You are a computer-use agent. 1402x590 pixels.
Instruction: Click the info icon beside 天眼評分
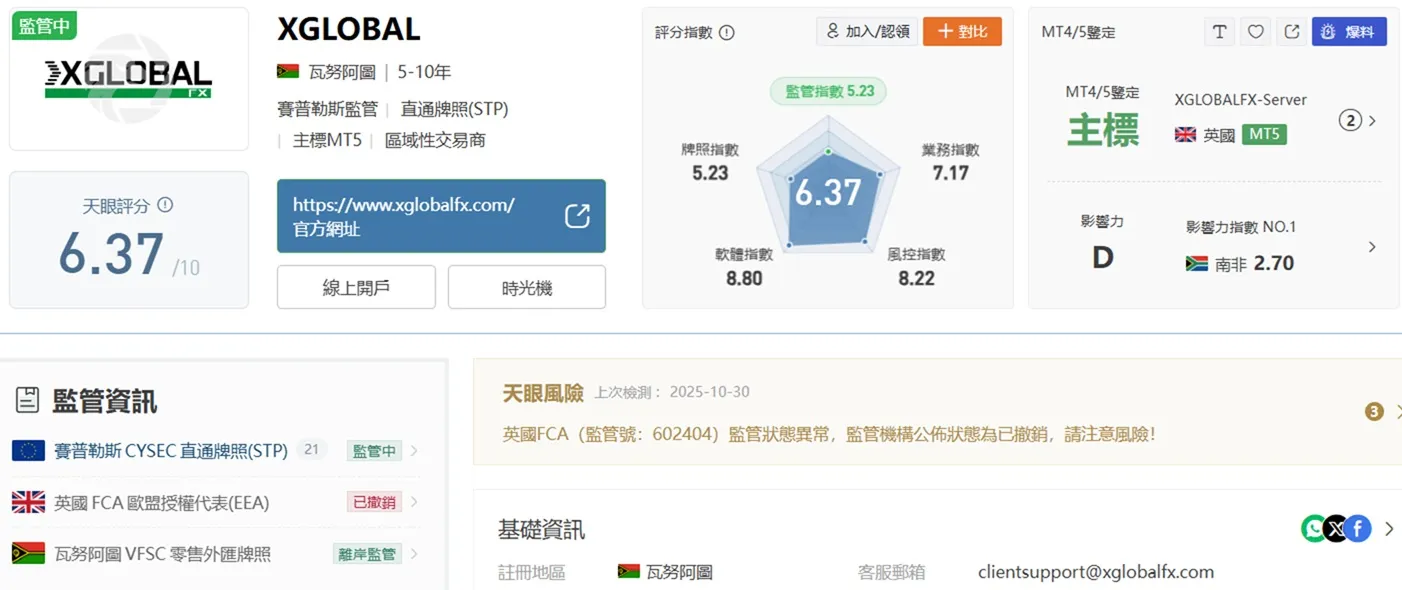[x=166, y=205]
